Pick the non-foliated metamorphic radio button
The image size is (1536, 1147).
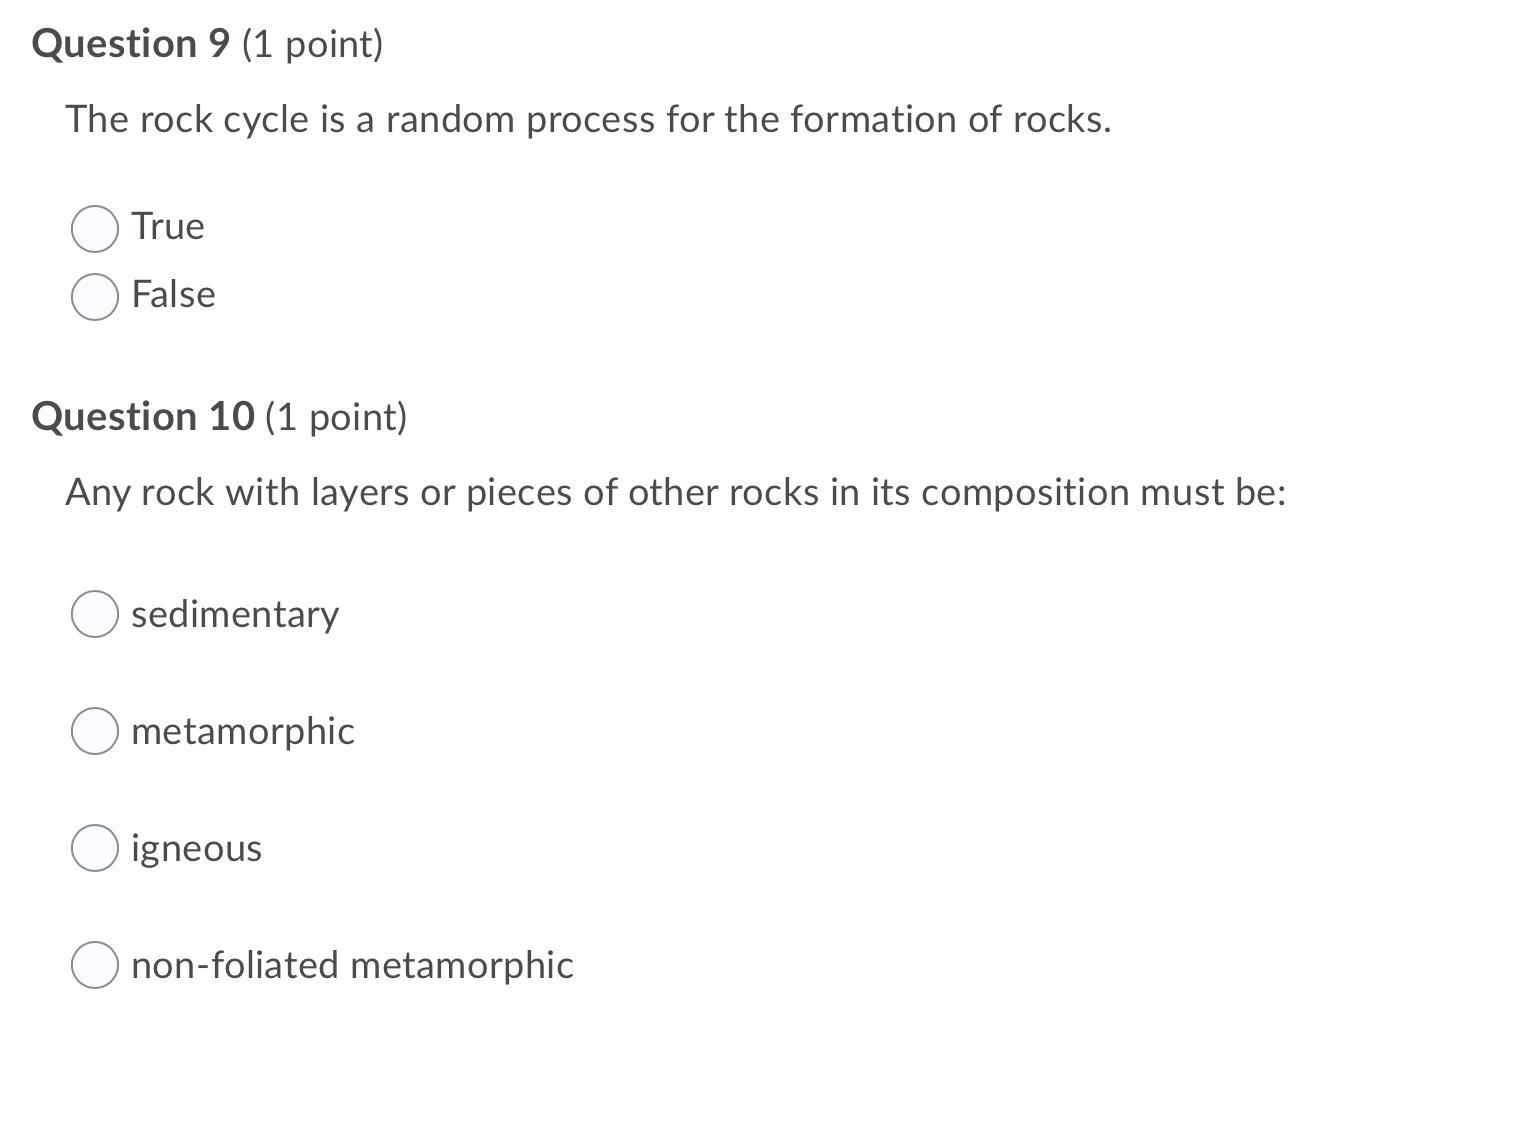coord(95,965)
